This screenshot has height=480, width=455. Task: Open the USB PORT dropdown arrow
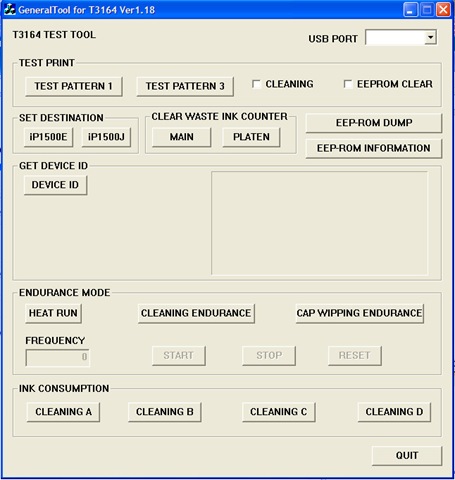pos(430,37)
